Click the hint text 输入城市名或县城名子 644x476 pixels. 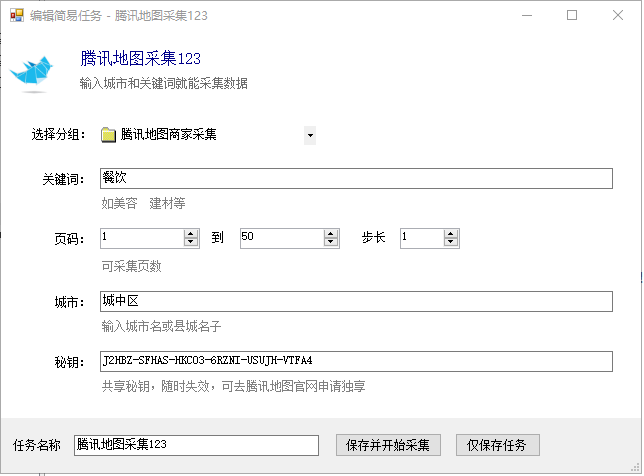tap(161, 327)
